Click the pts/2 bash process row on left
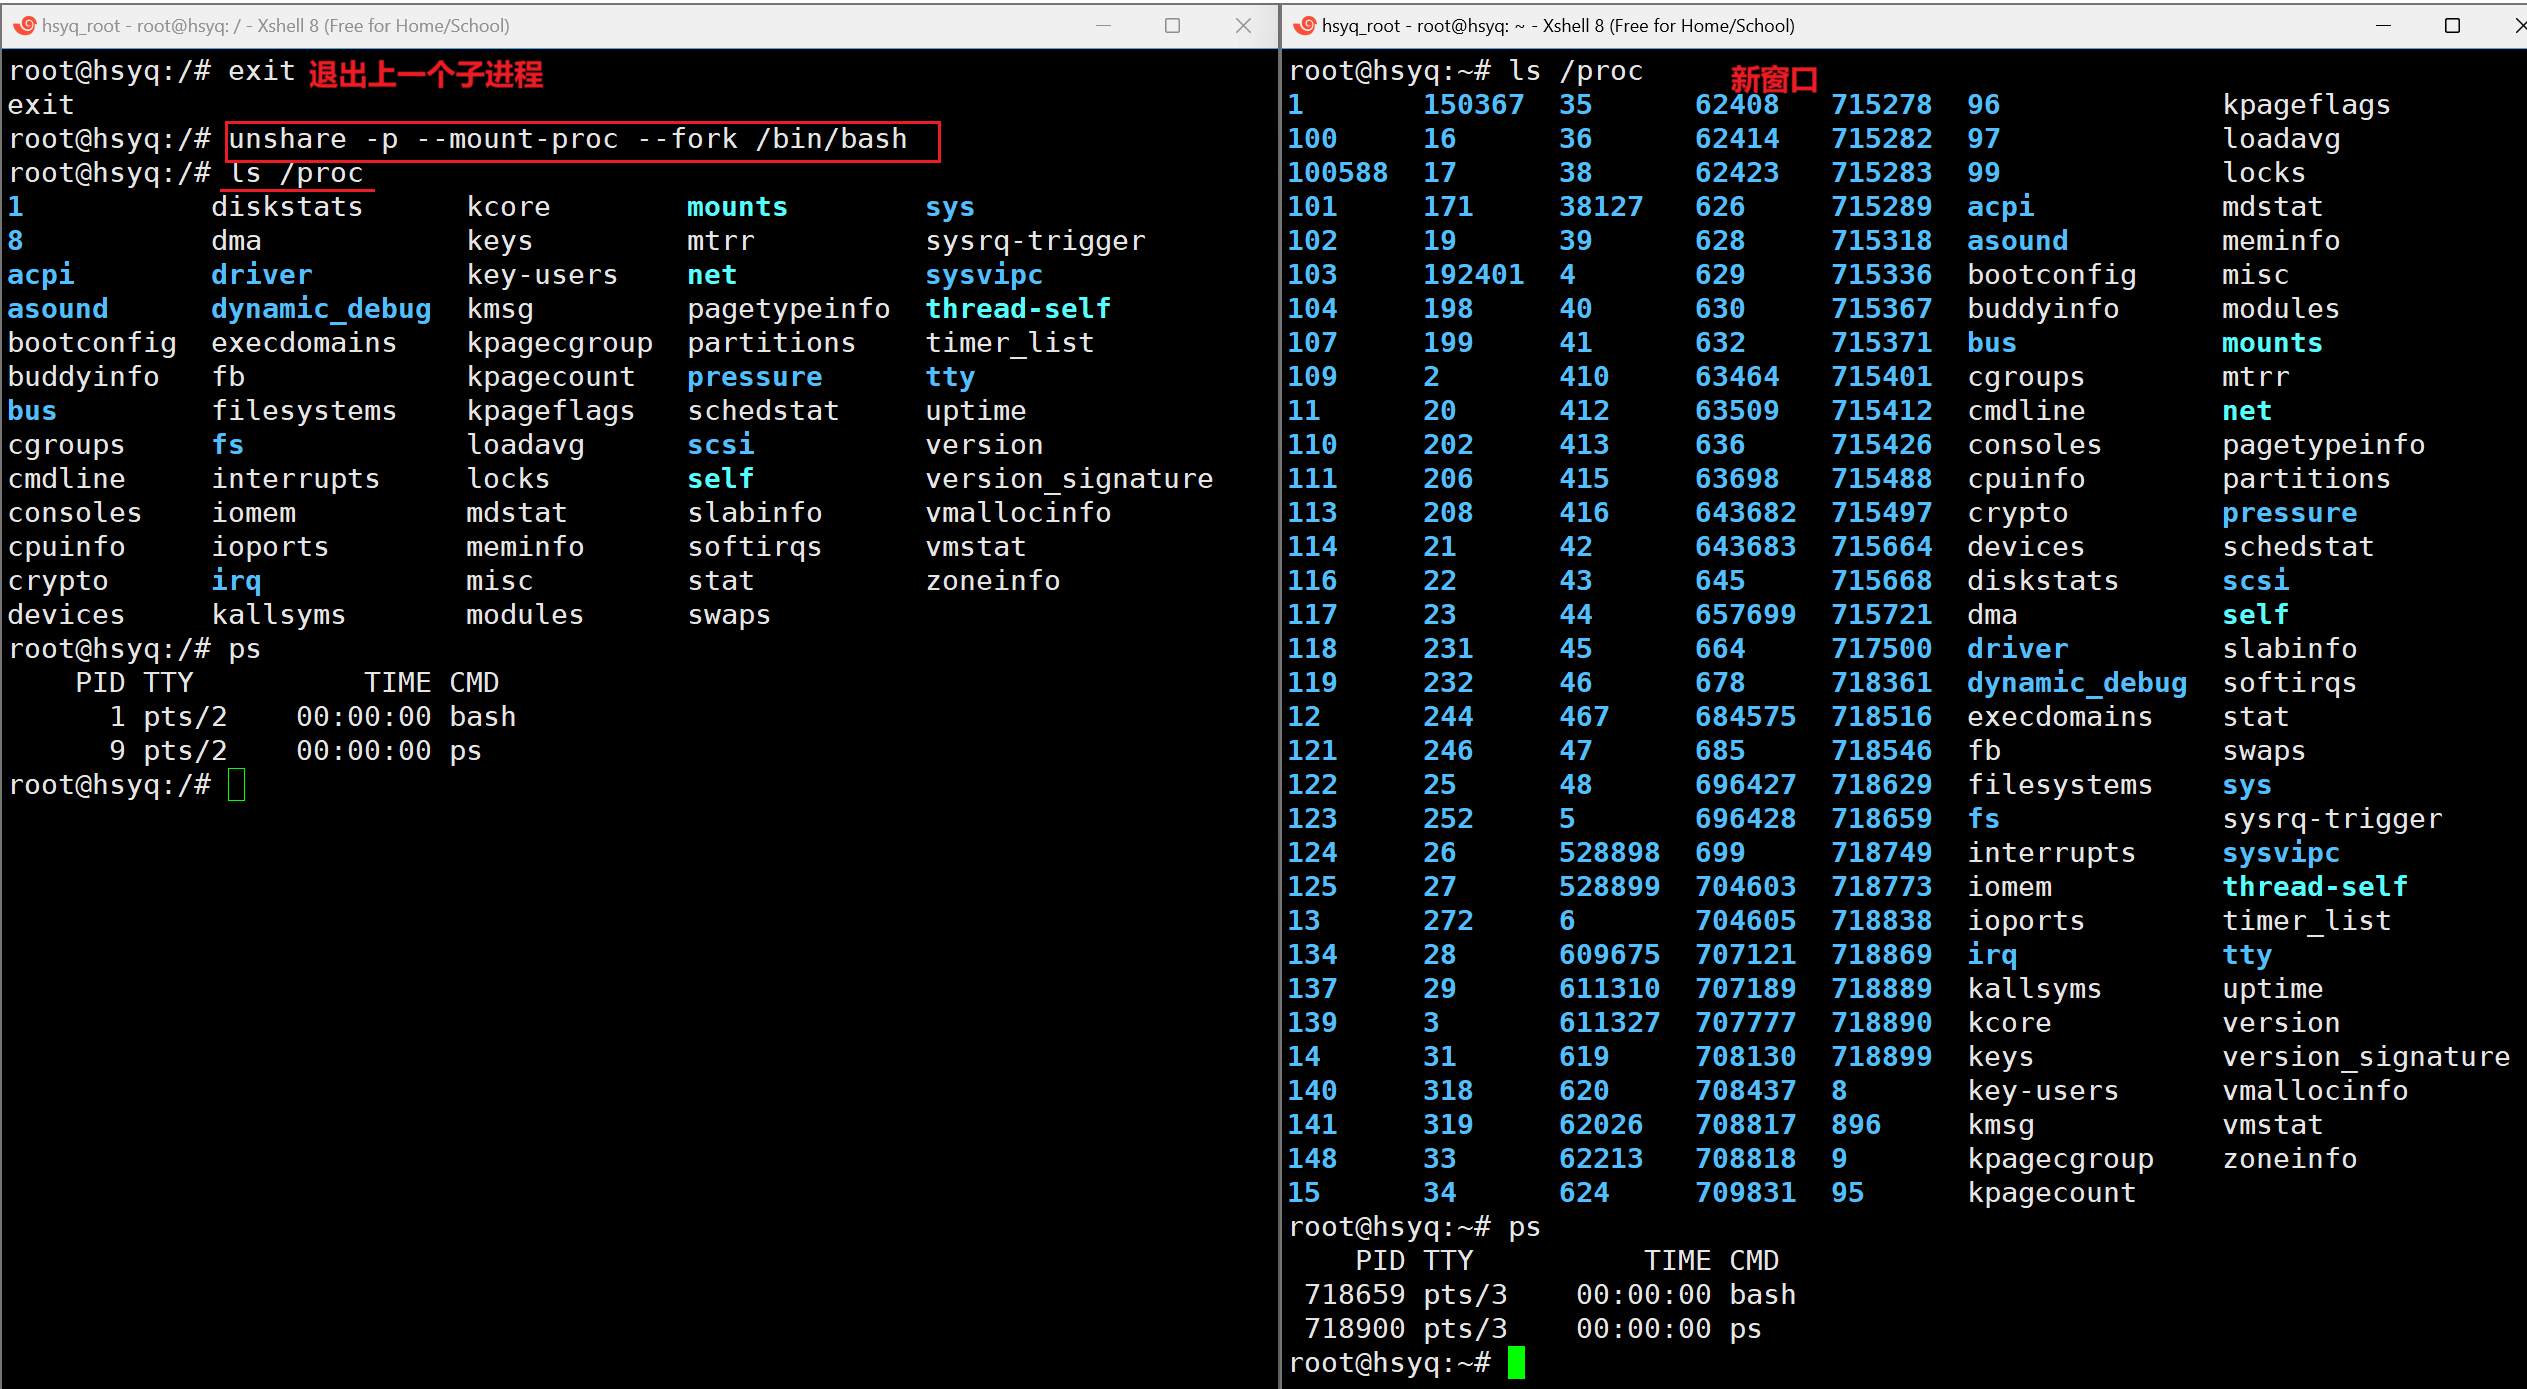Viewport: 2527px width, 1389px height. [312, 716]
